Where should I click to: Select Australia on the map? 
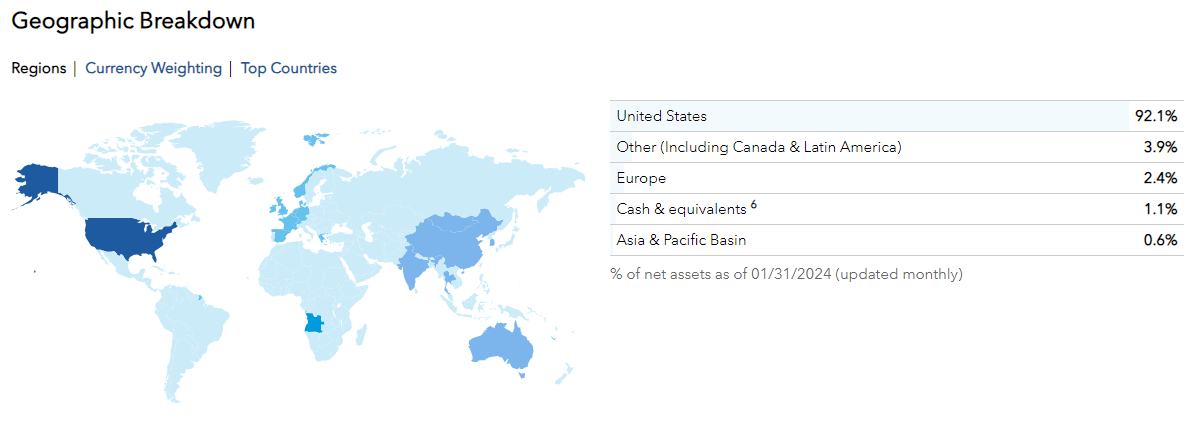498,345
